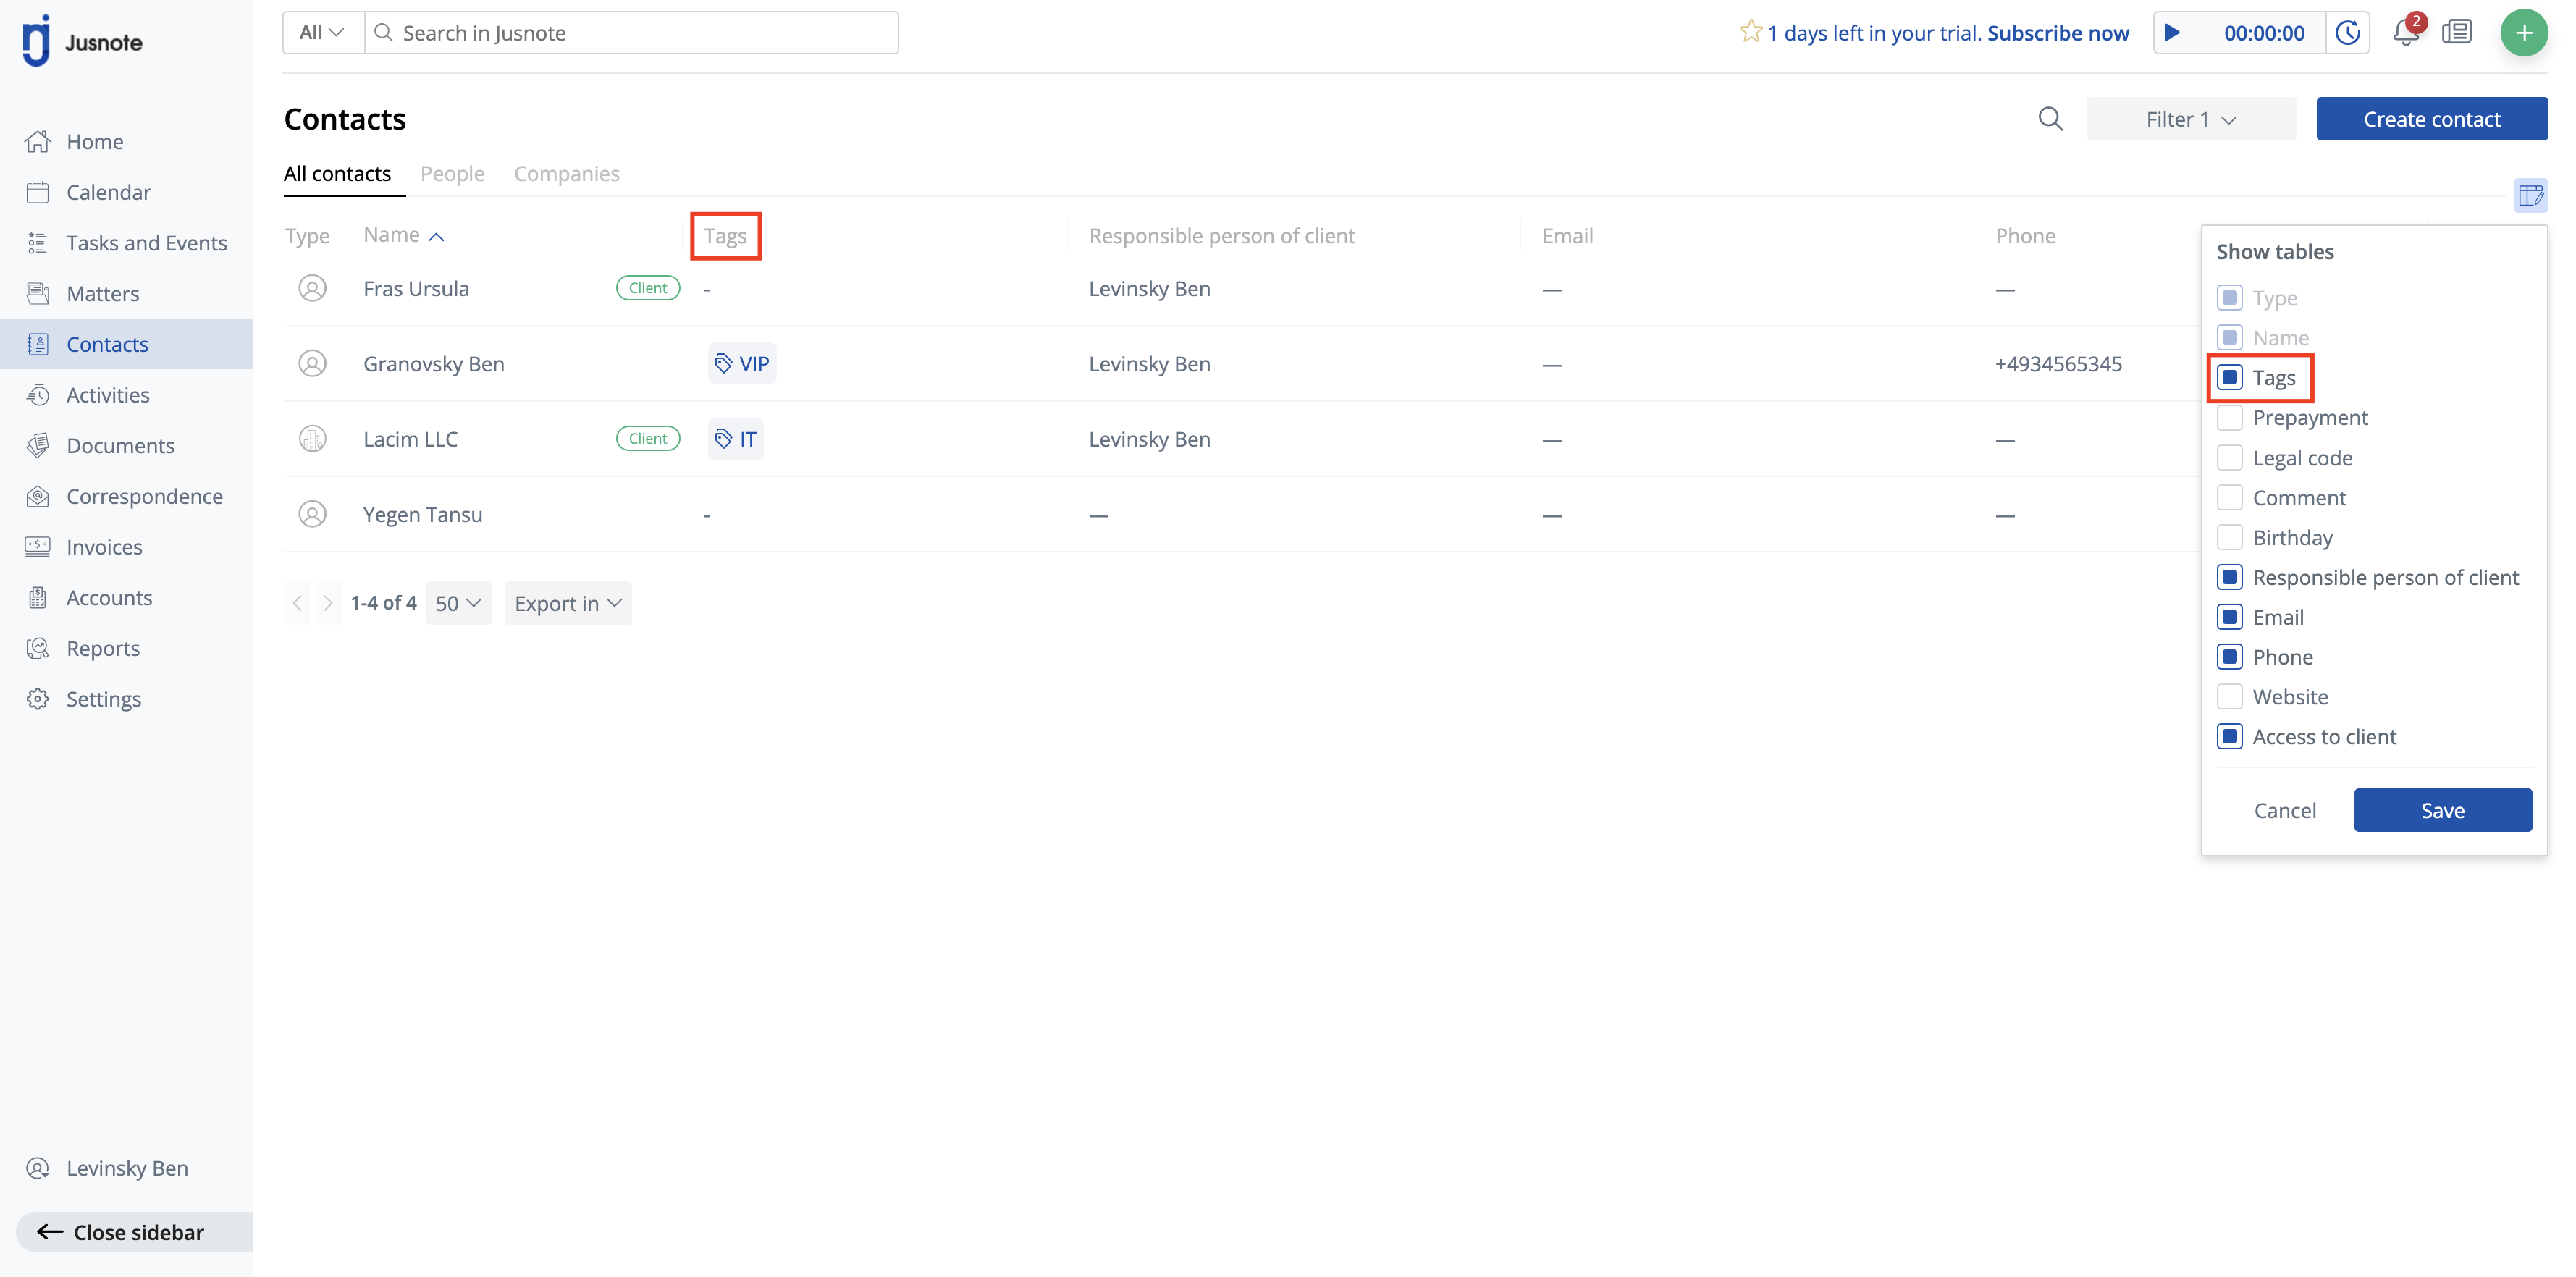Click the VIP tag on Granovsky Ben
Viewport: 2576px width, 1277px height.
(x=742, y=363)
